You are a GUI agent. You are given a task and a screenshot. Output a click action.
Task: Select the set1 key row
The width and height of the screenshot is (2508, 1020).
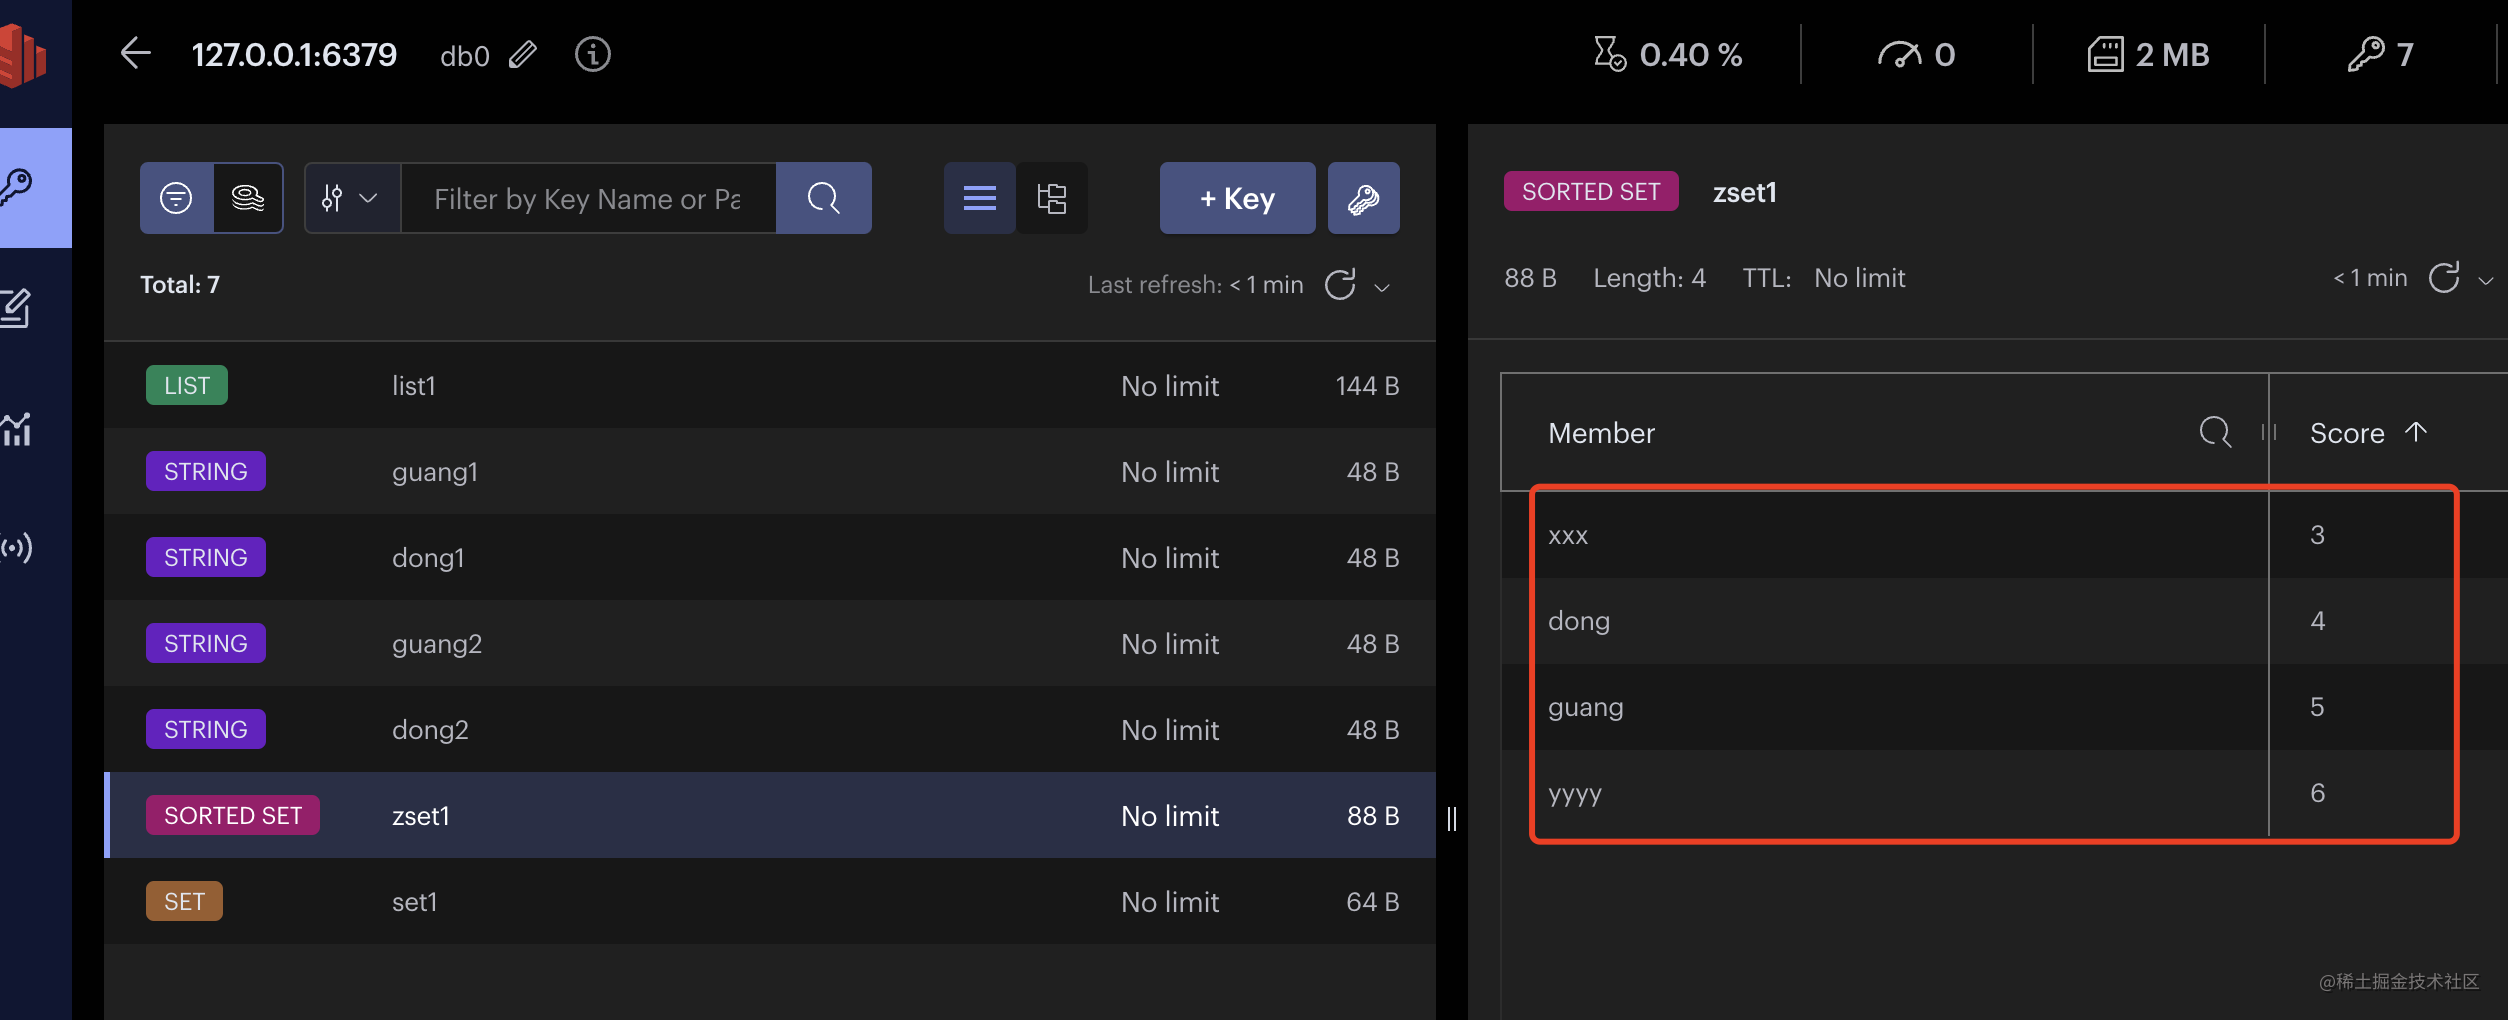point(770,901)
